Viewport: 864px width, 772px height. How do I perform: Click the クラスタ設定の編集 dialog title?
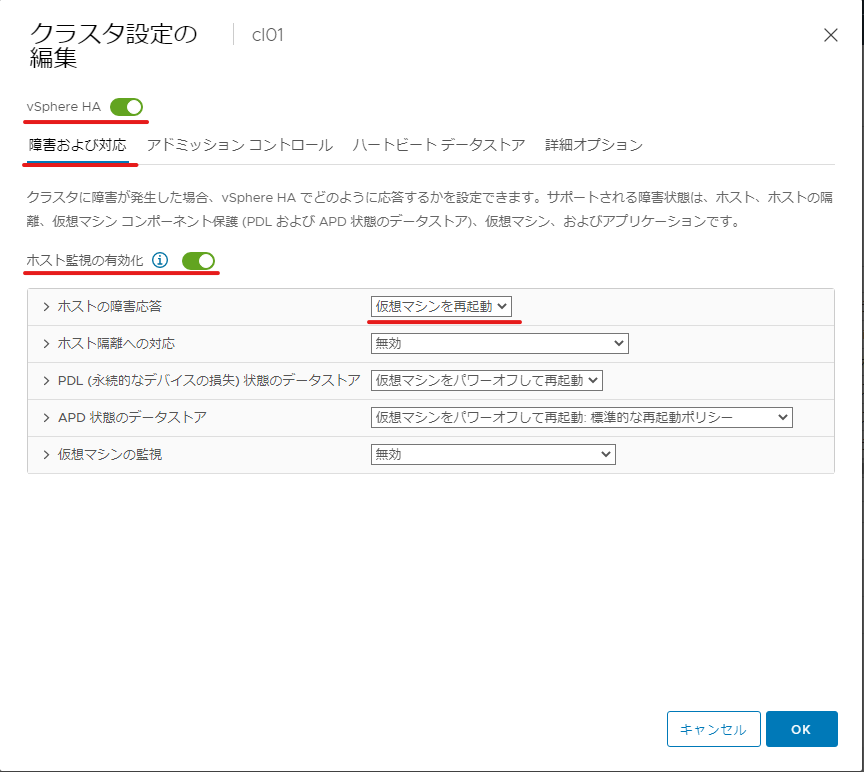[x=113, y=46]
